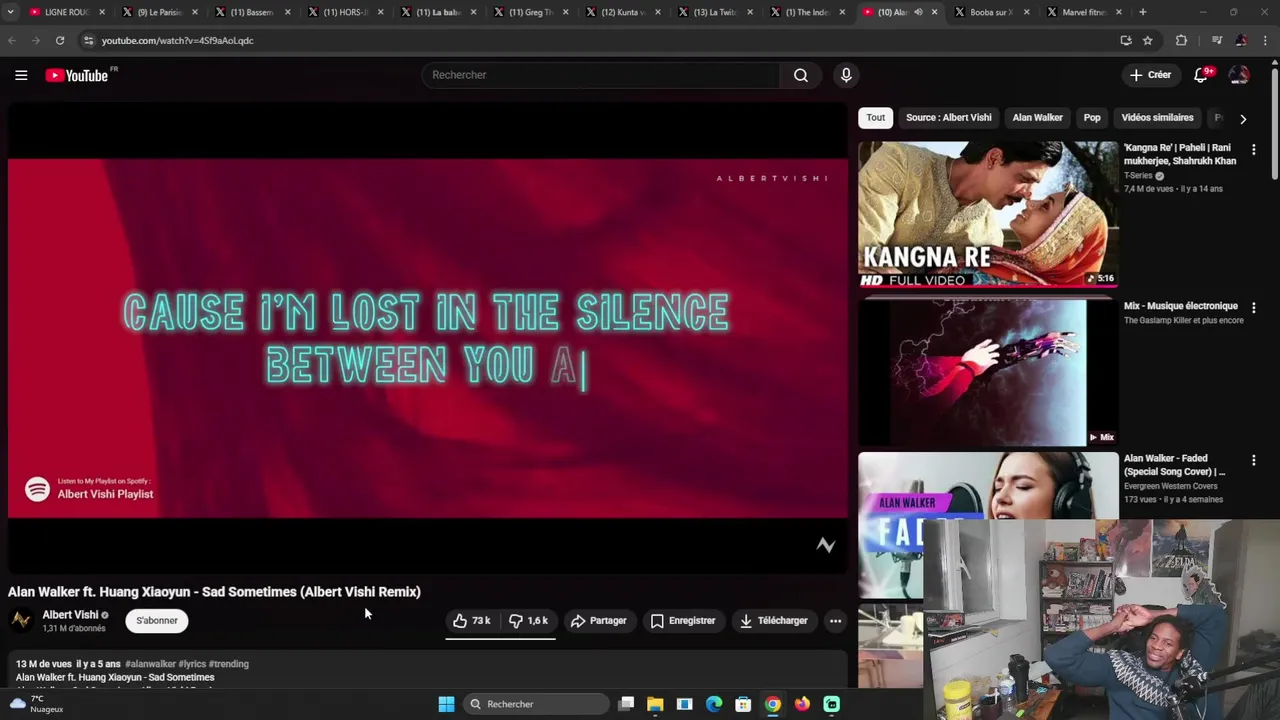
Task: Click the Partager share button
Action: [x=598, y=621]
